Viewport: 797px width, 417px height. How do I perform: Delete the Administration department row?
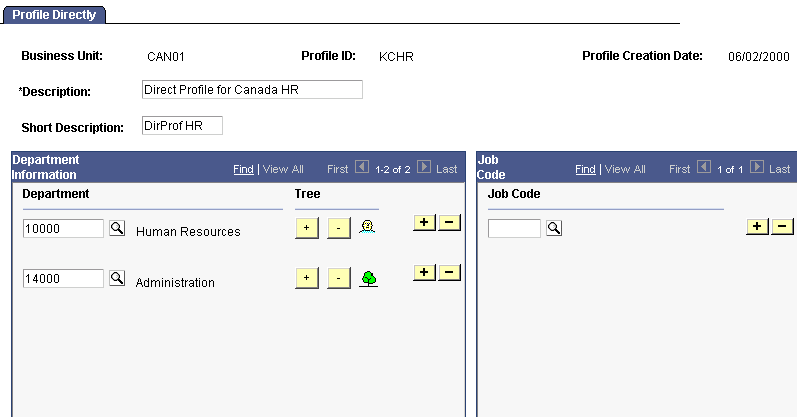[449, 273]
